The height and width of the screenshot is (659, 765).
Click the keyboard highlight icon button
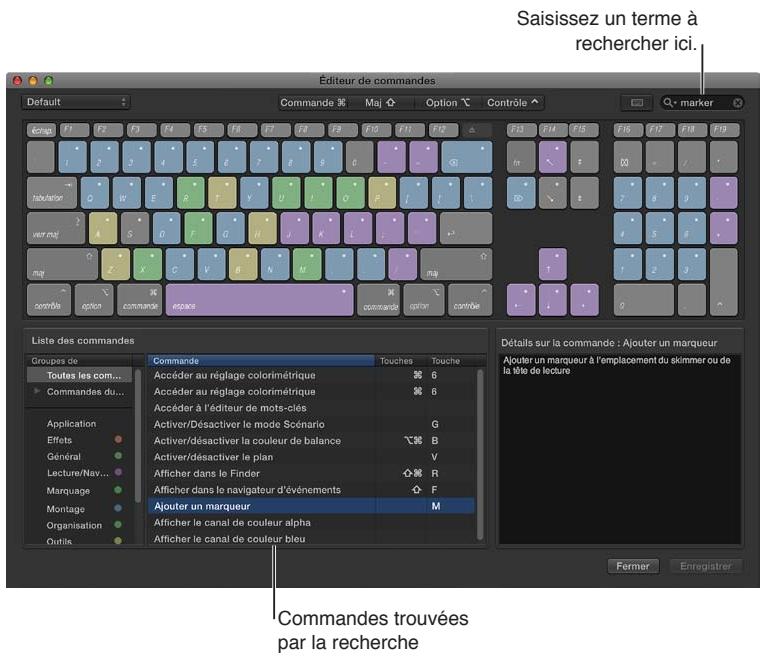pyautogui.click(x=637, y=102)
